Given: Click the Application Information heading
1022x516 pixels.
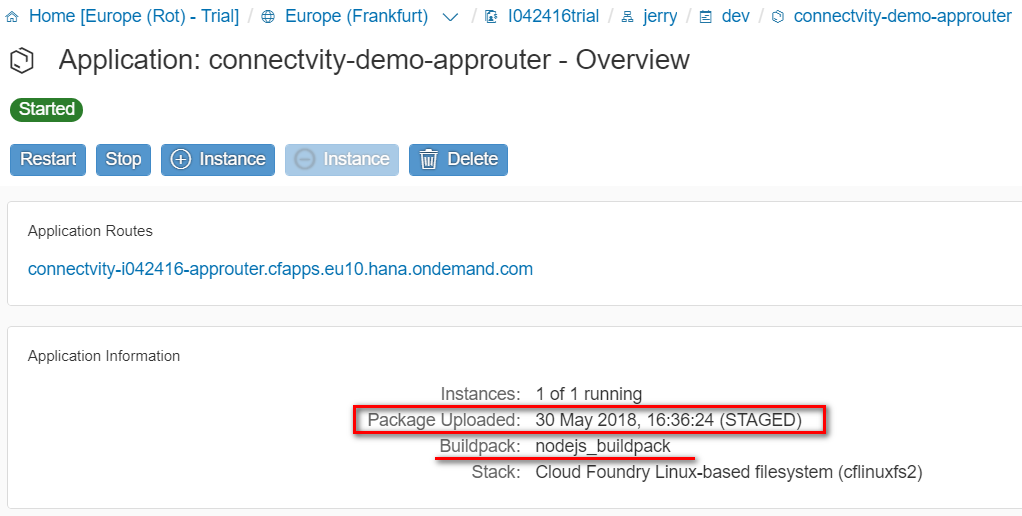Looking at the screenshot, I should [x=104, y=356].
